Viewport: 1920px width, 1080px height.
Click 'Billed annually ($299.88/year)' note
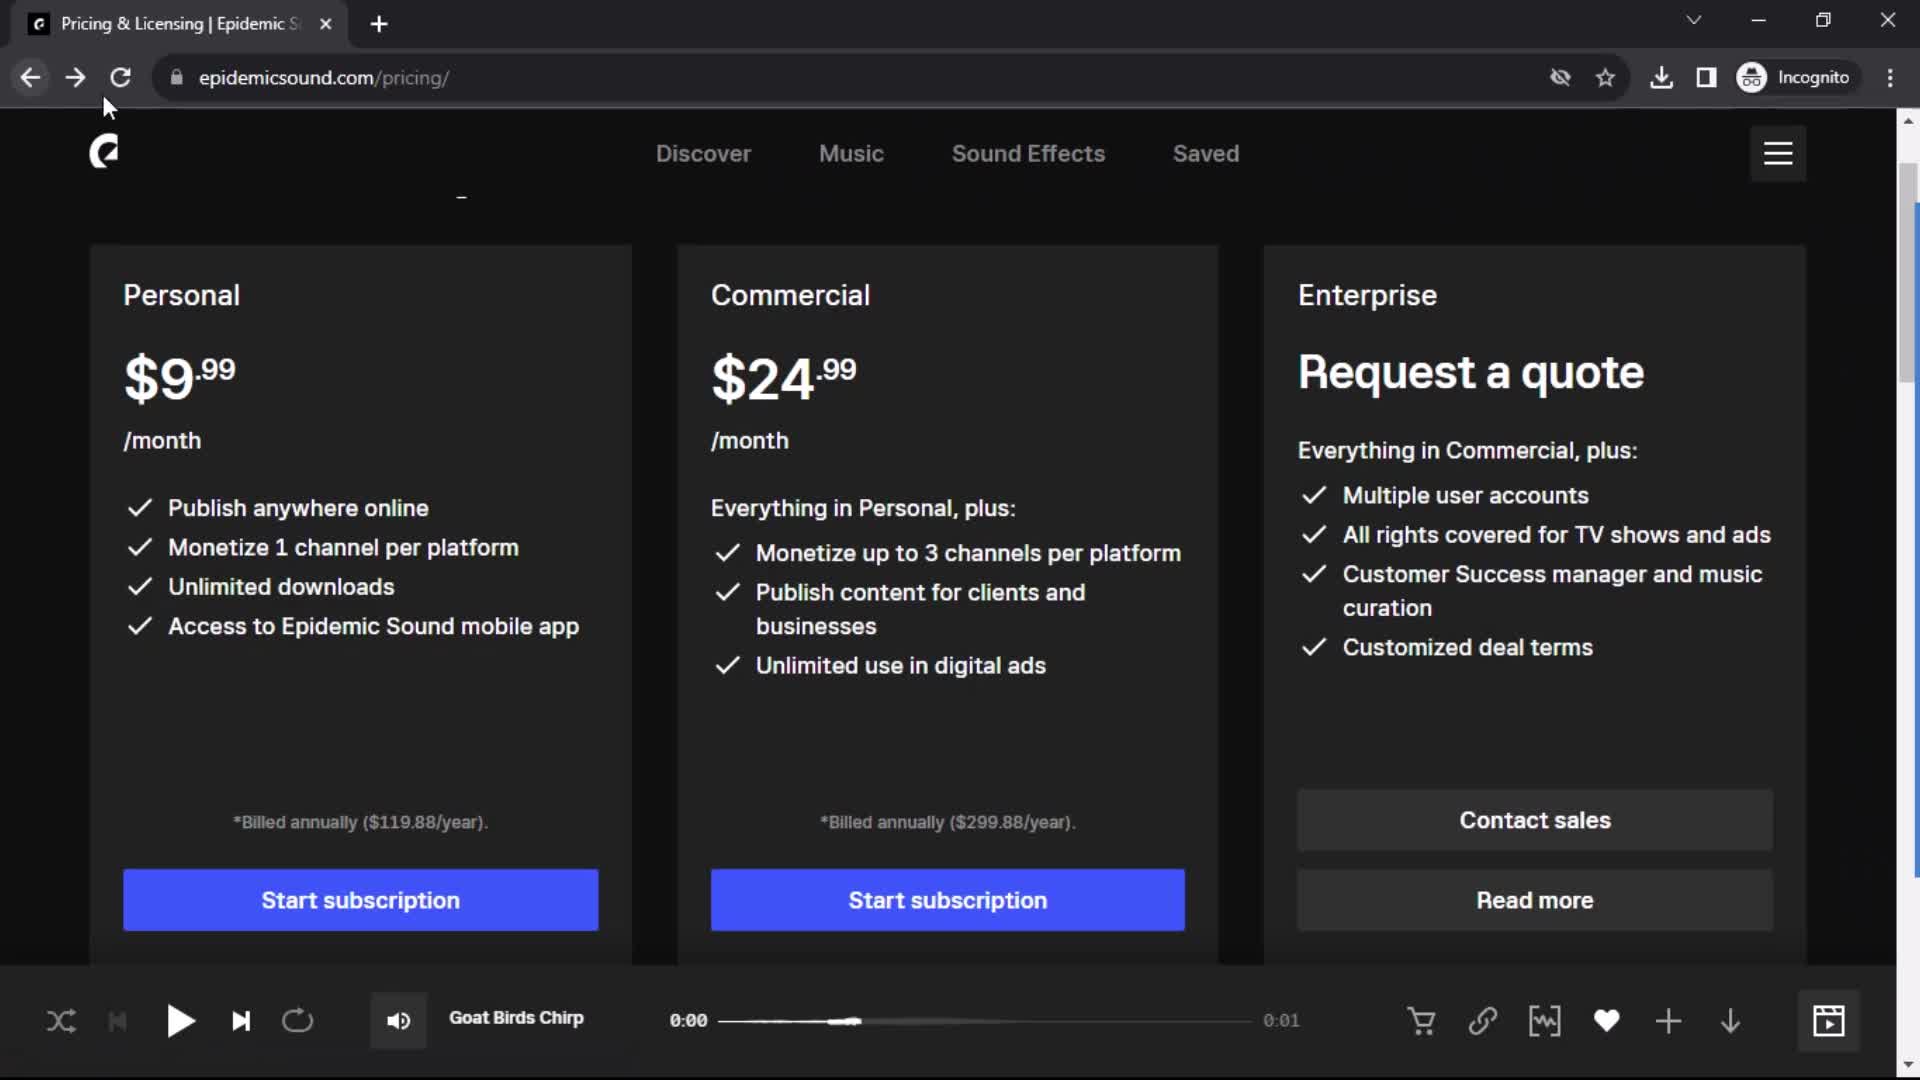(x=948, y=822)
